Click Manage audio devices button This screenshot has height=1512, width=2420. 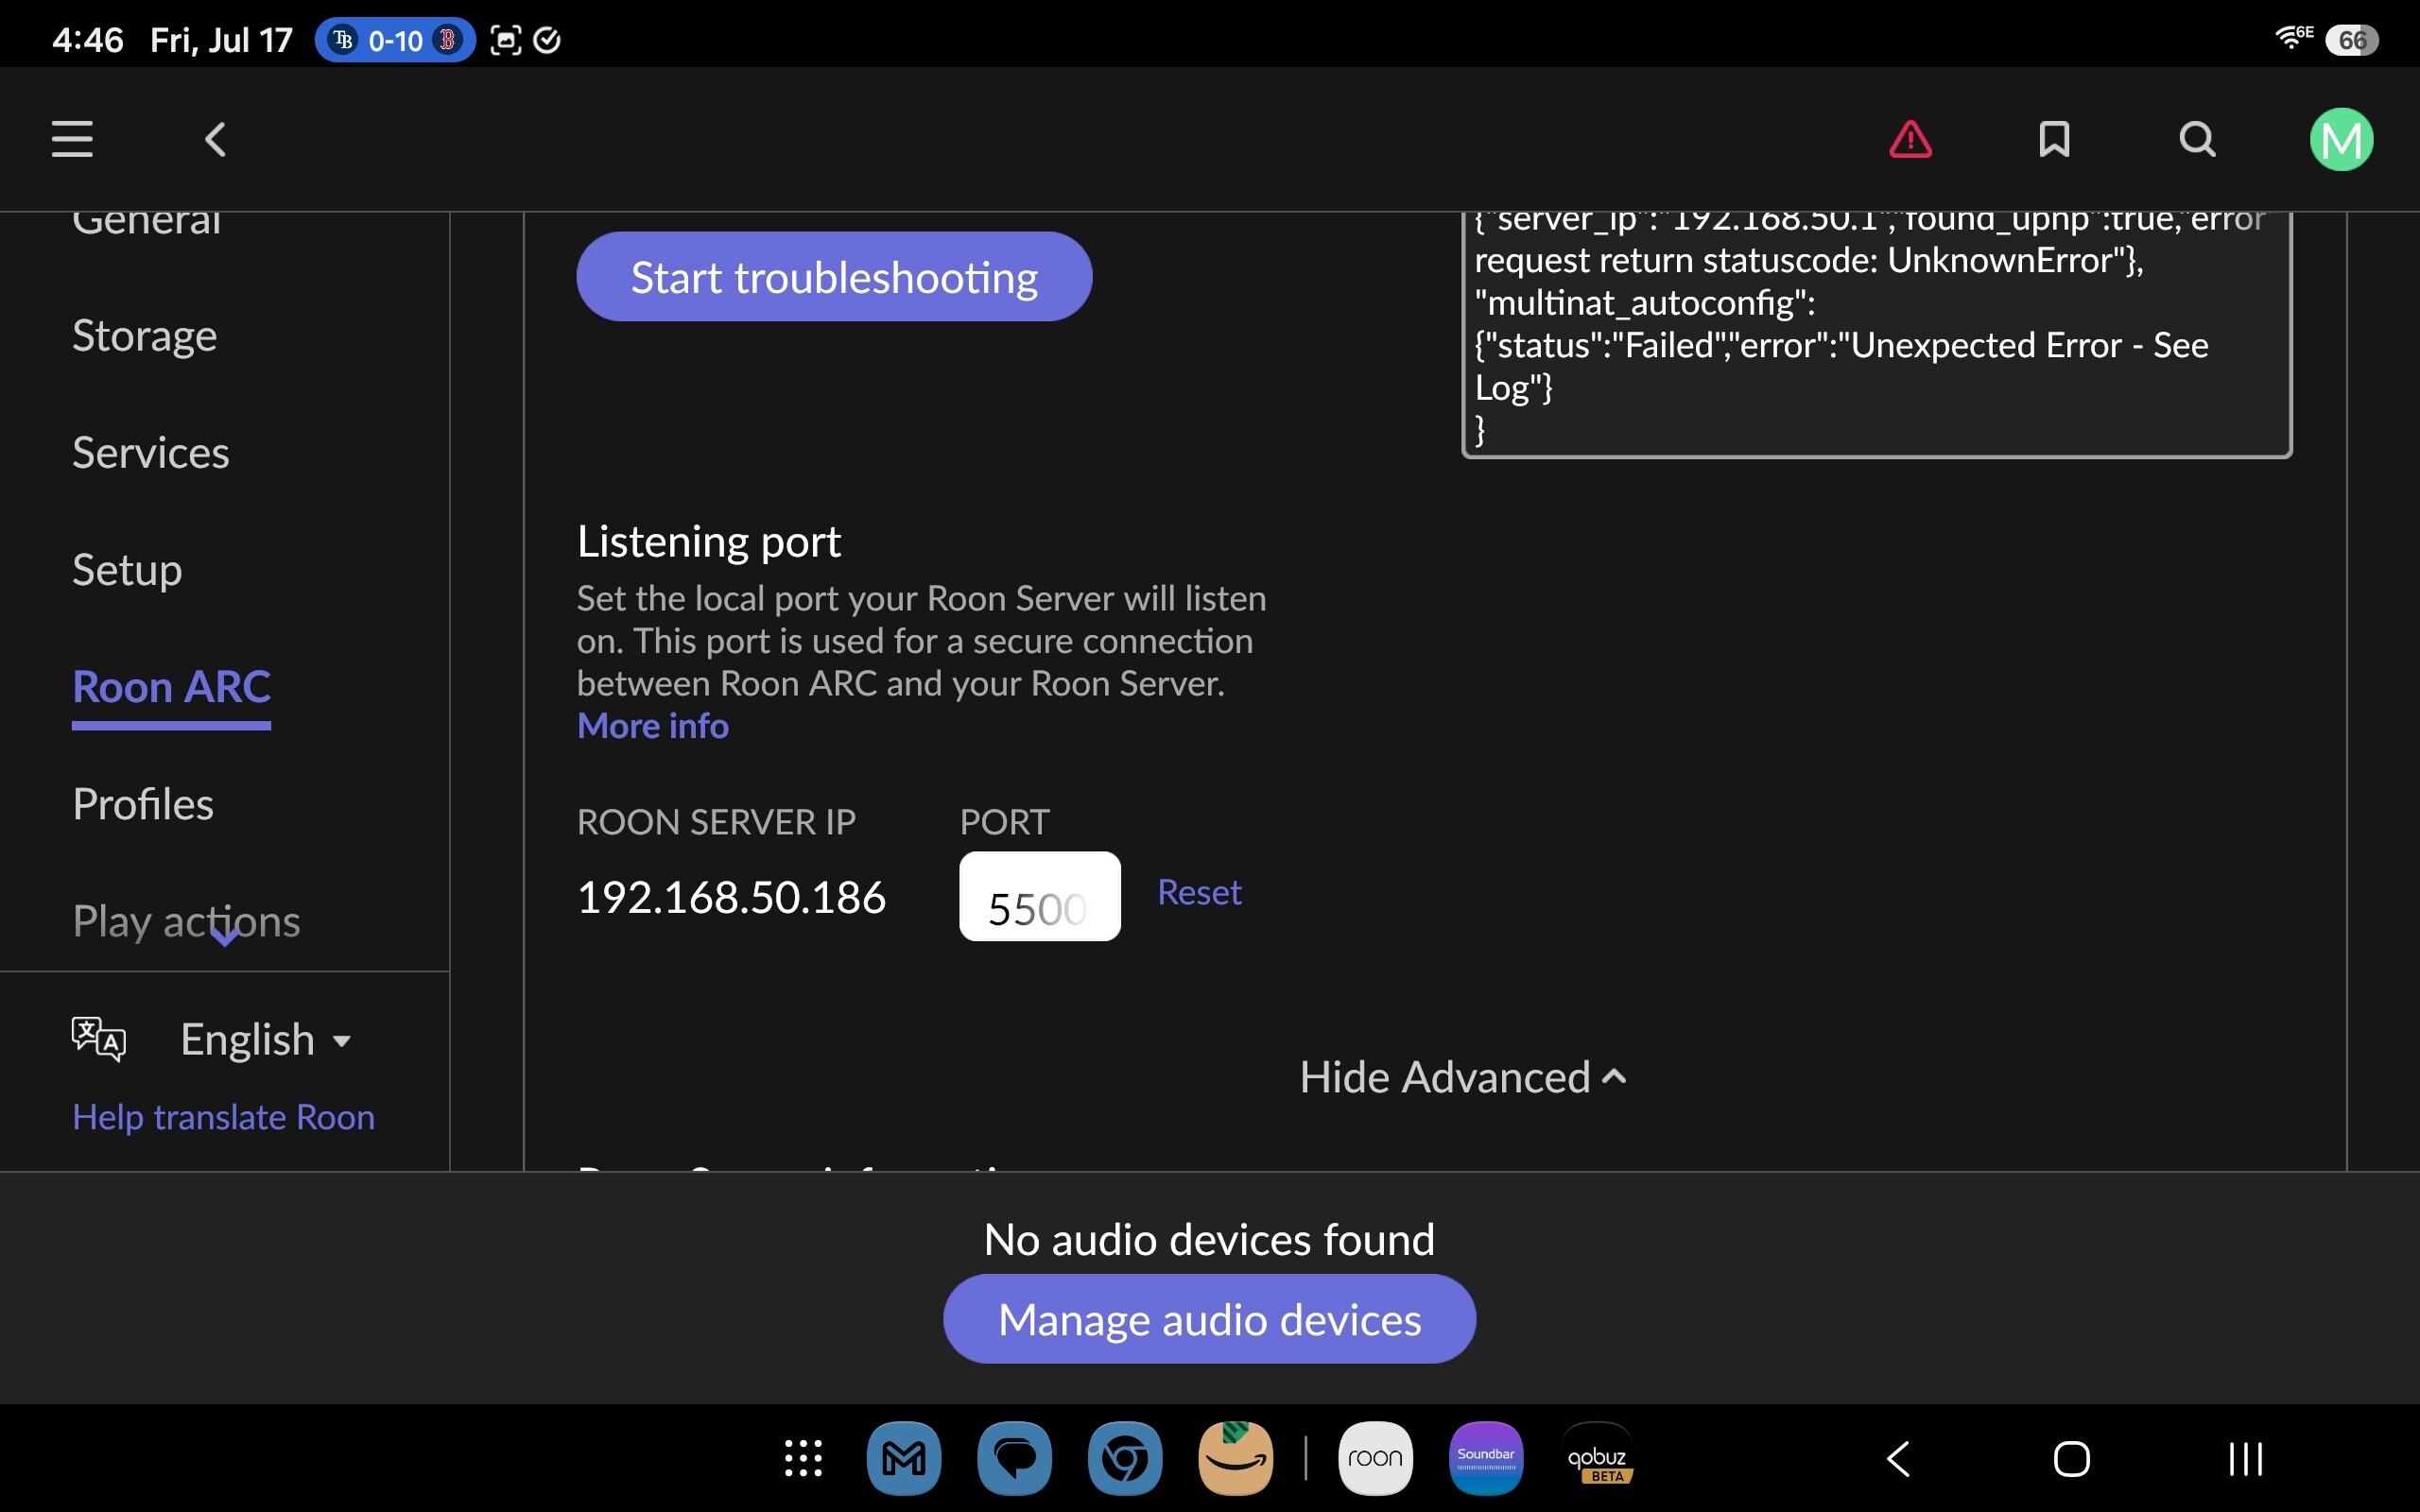point(1209,1318)
